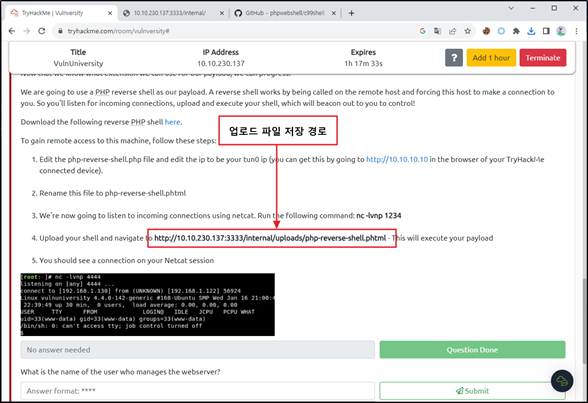Click the page vertical scrollbar
The width and height of the screenshot is (588, 403).
[585, 321]
